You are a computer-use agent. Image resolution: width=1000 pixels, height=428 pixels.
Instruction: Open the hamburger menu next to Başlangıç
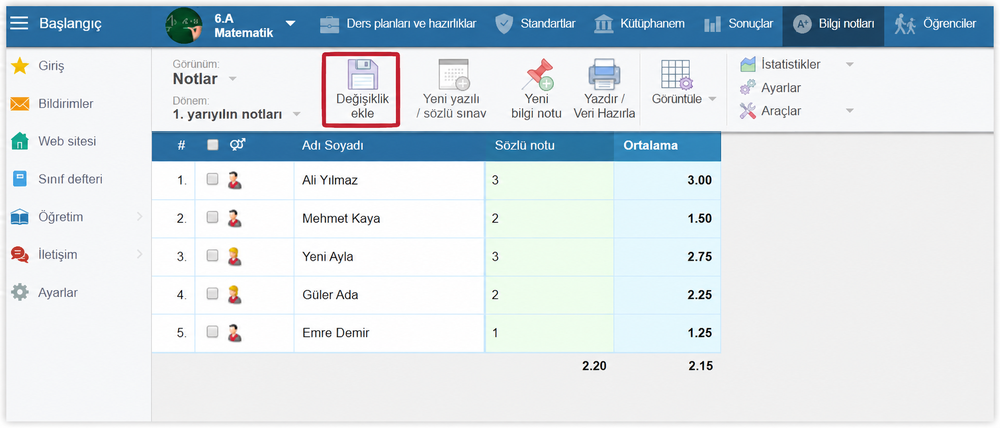19,24
